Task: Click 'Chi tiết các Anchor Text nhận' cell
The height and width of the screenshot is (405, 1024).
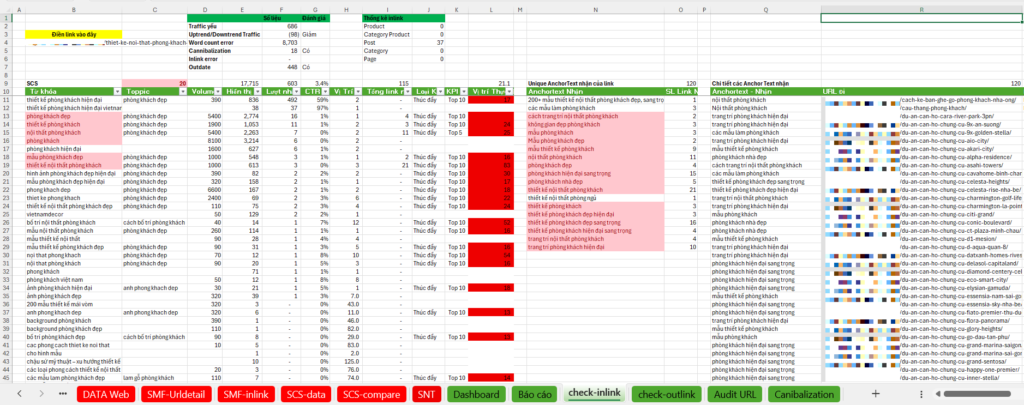Action: coord(765,84)
